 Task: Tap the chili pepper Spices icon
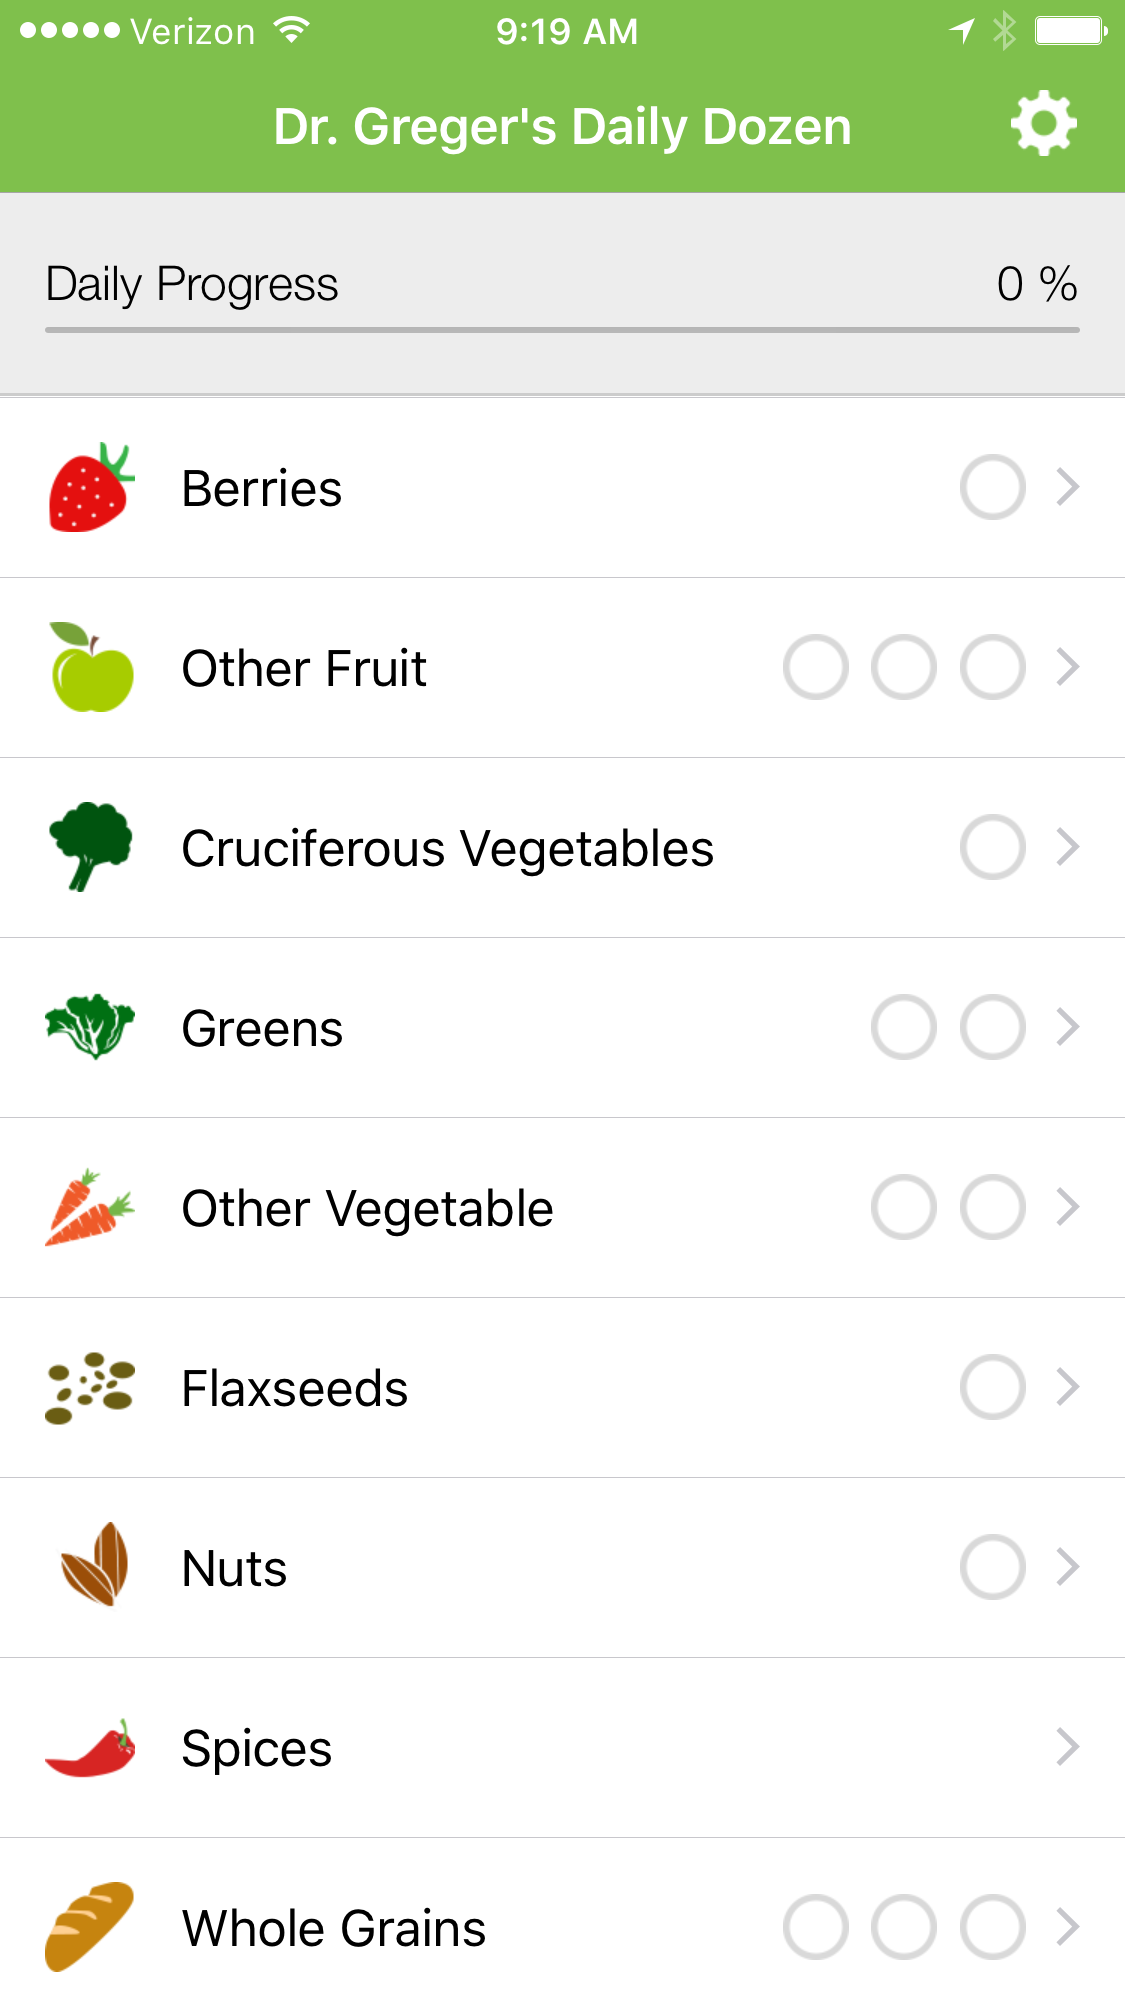[90, 1748]
